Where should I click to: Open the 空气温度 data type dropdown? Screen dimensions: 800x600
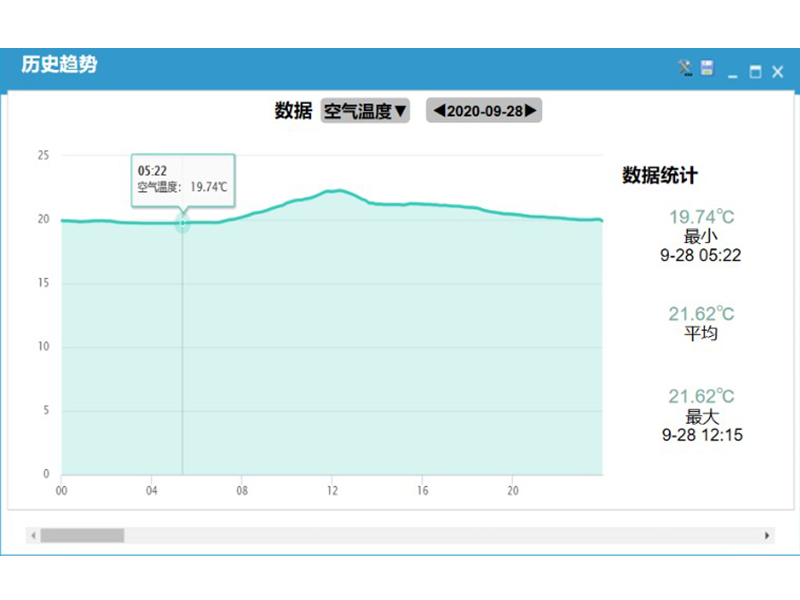(x=365, y=111)
